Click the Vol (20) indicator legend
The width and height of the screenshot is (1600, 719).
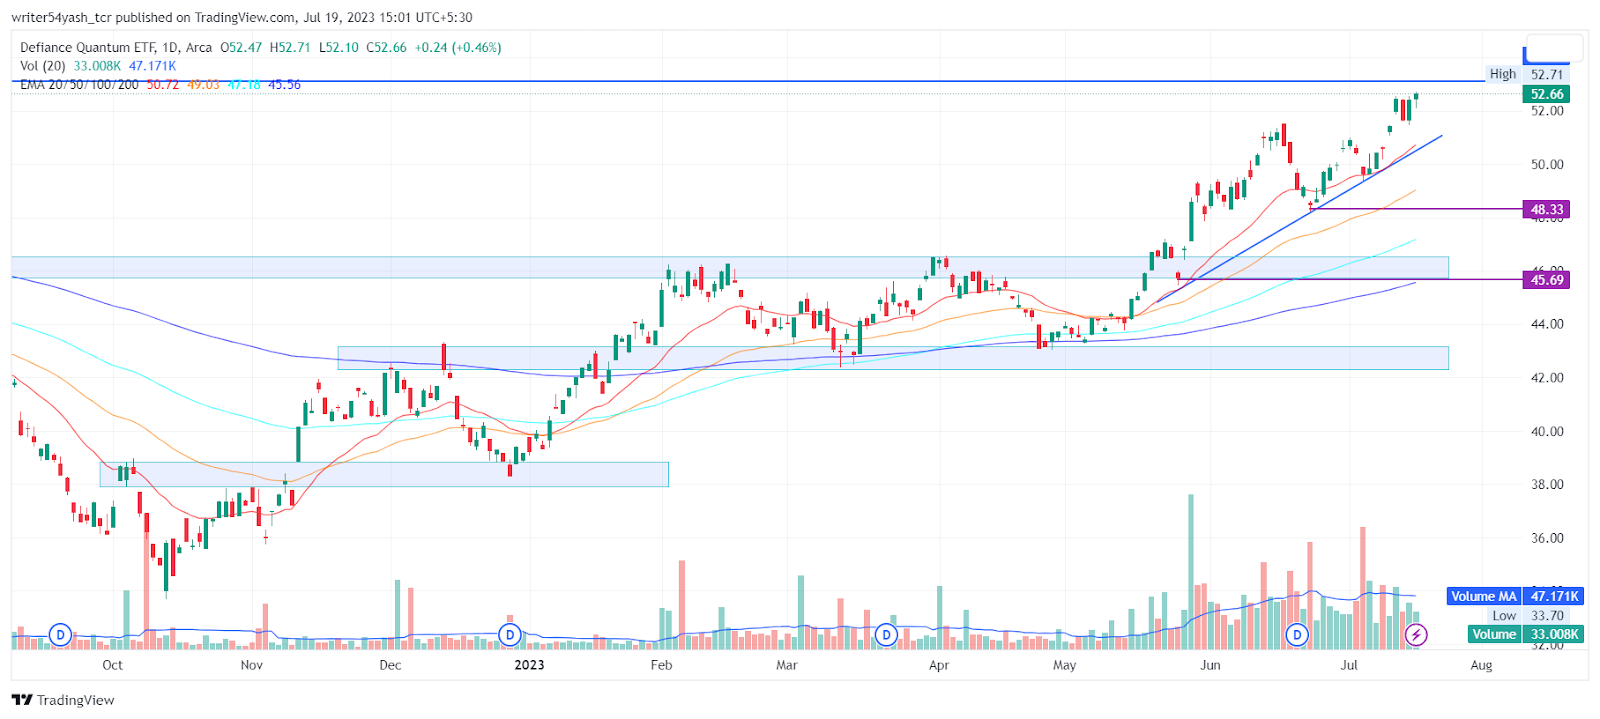43,66
